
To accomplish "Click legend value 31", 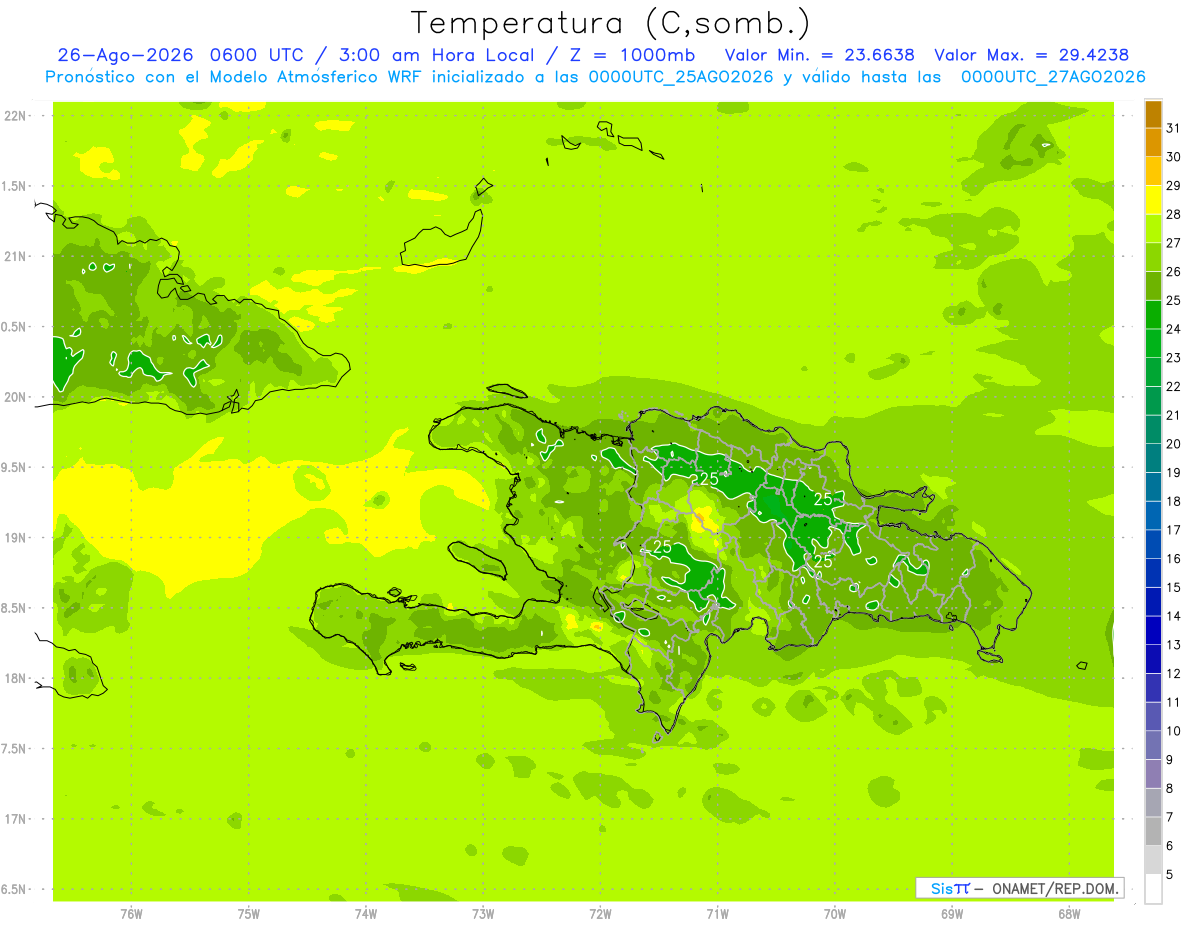I will click(1174, 128).
